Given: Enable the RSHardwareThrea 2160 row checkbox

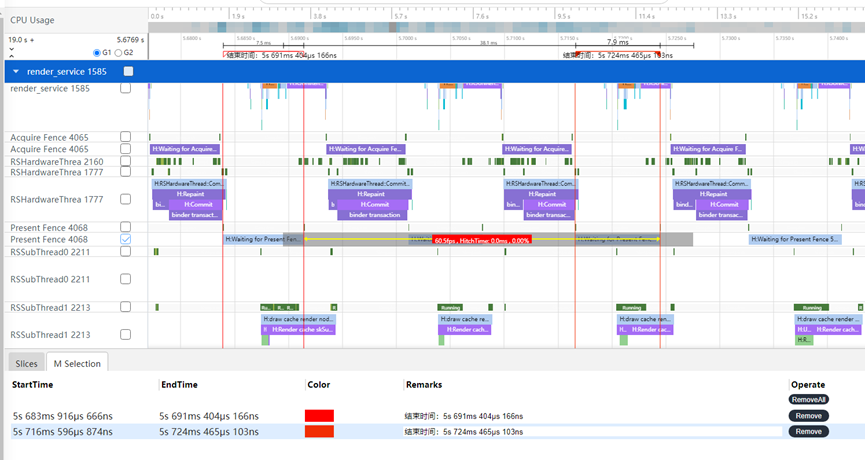Looking at the screenshot, I should pyautogui.click(x=125, y=161).
